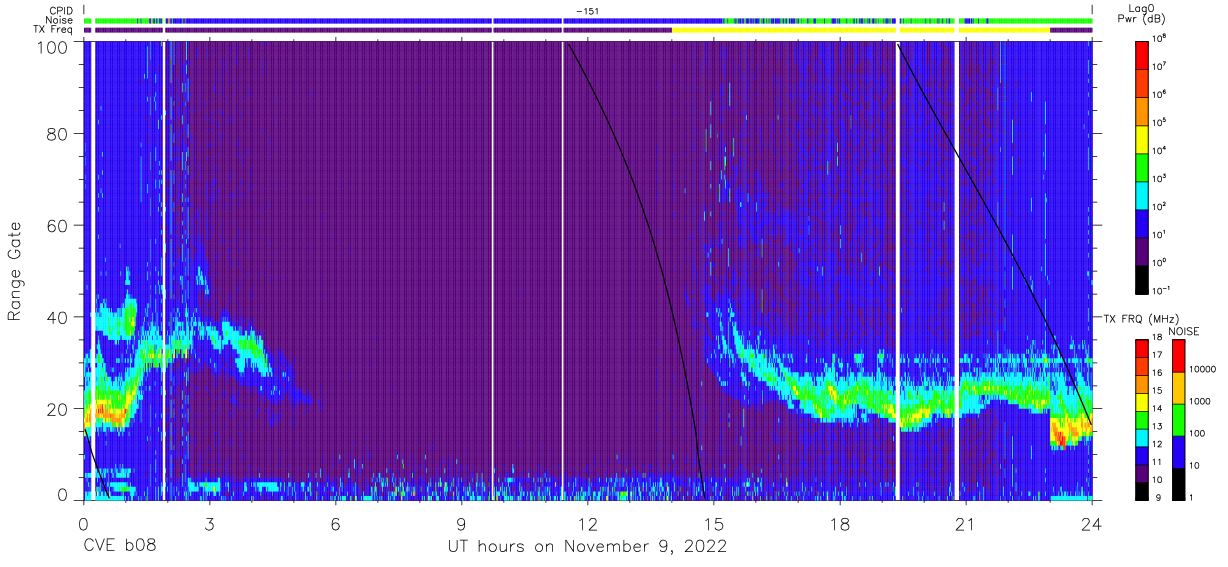This screenshot has height=567, width=1228.
Task: Pick the green segment of power colorbar
Action: tap(1143, 166)
